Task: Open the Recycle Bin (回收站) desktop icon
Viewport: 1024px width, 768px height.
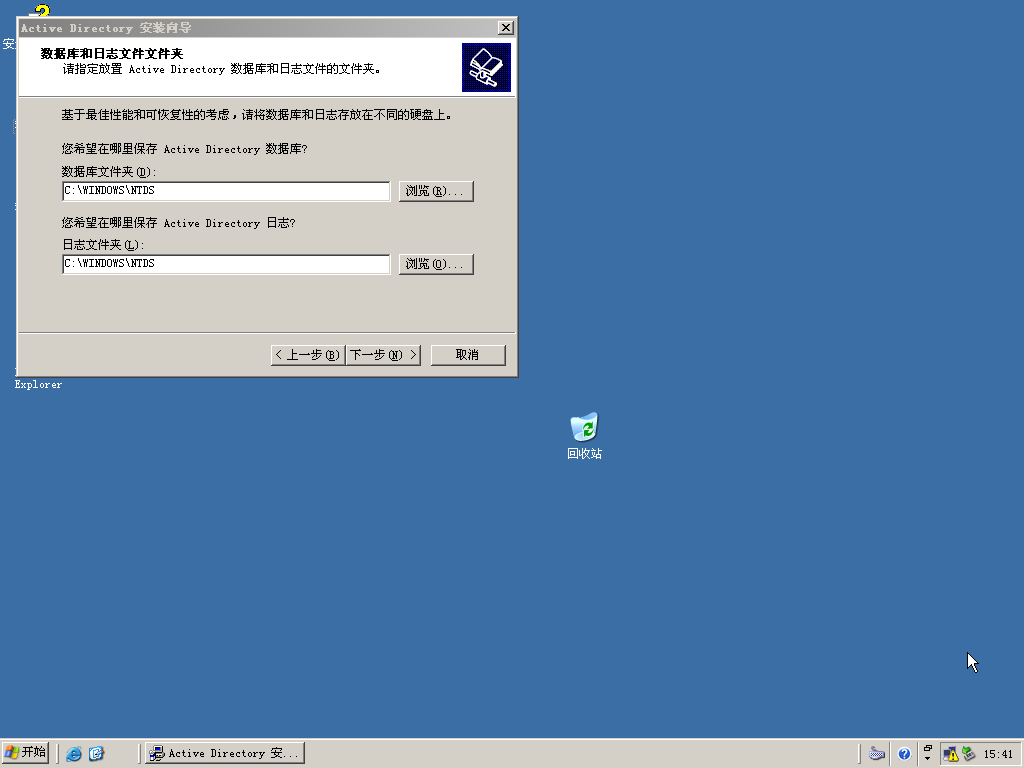Action: click(584, 436)
